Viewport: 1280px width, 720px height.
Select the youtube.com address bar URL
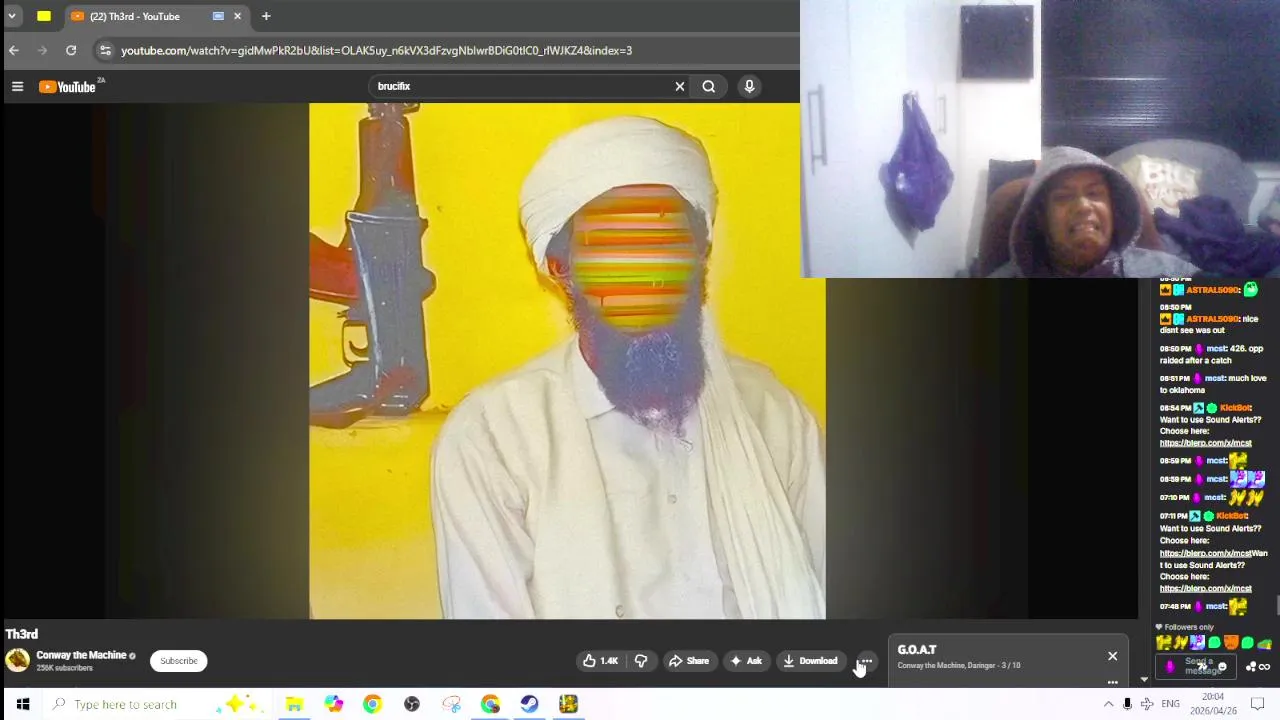point(376,50)
